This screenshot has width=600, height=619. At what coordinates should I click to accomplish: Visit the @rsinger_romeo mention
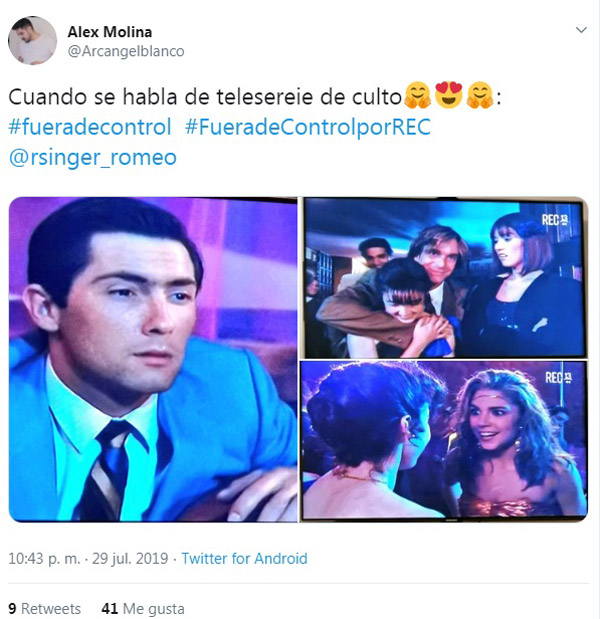(x=92, y=158)
